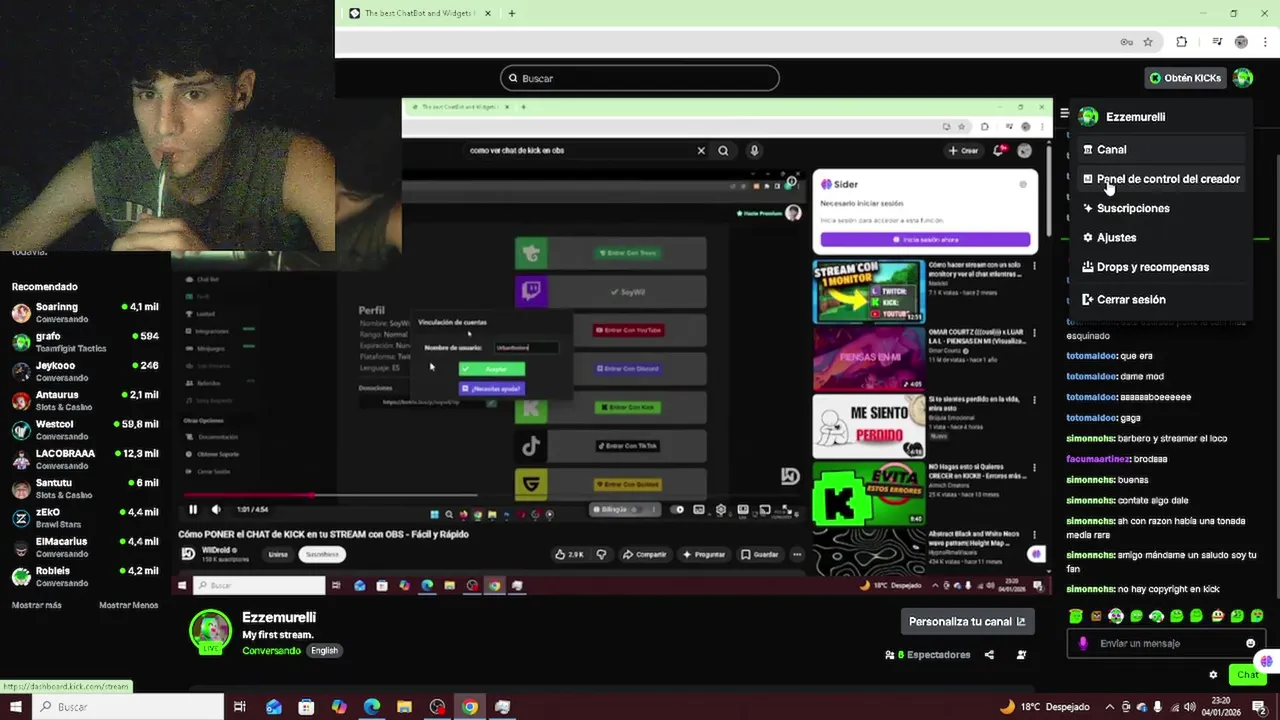This screenshot has width=1280, height=720.
Task: Open a new browser tab
Action: tap(511, 13)
